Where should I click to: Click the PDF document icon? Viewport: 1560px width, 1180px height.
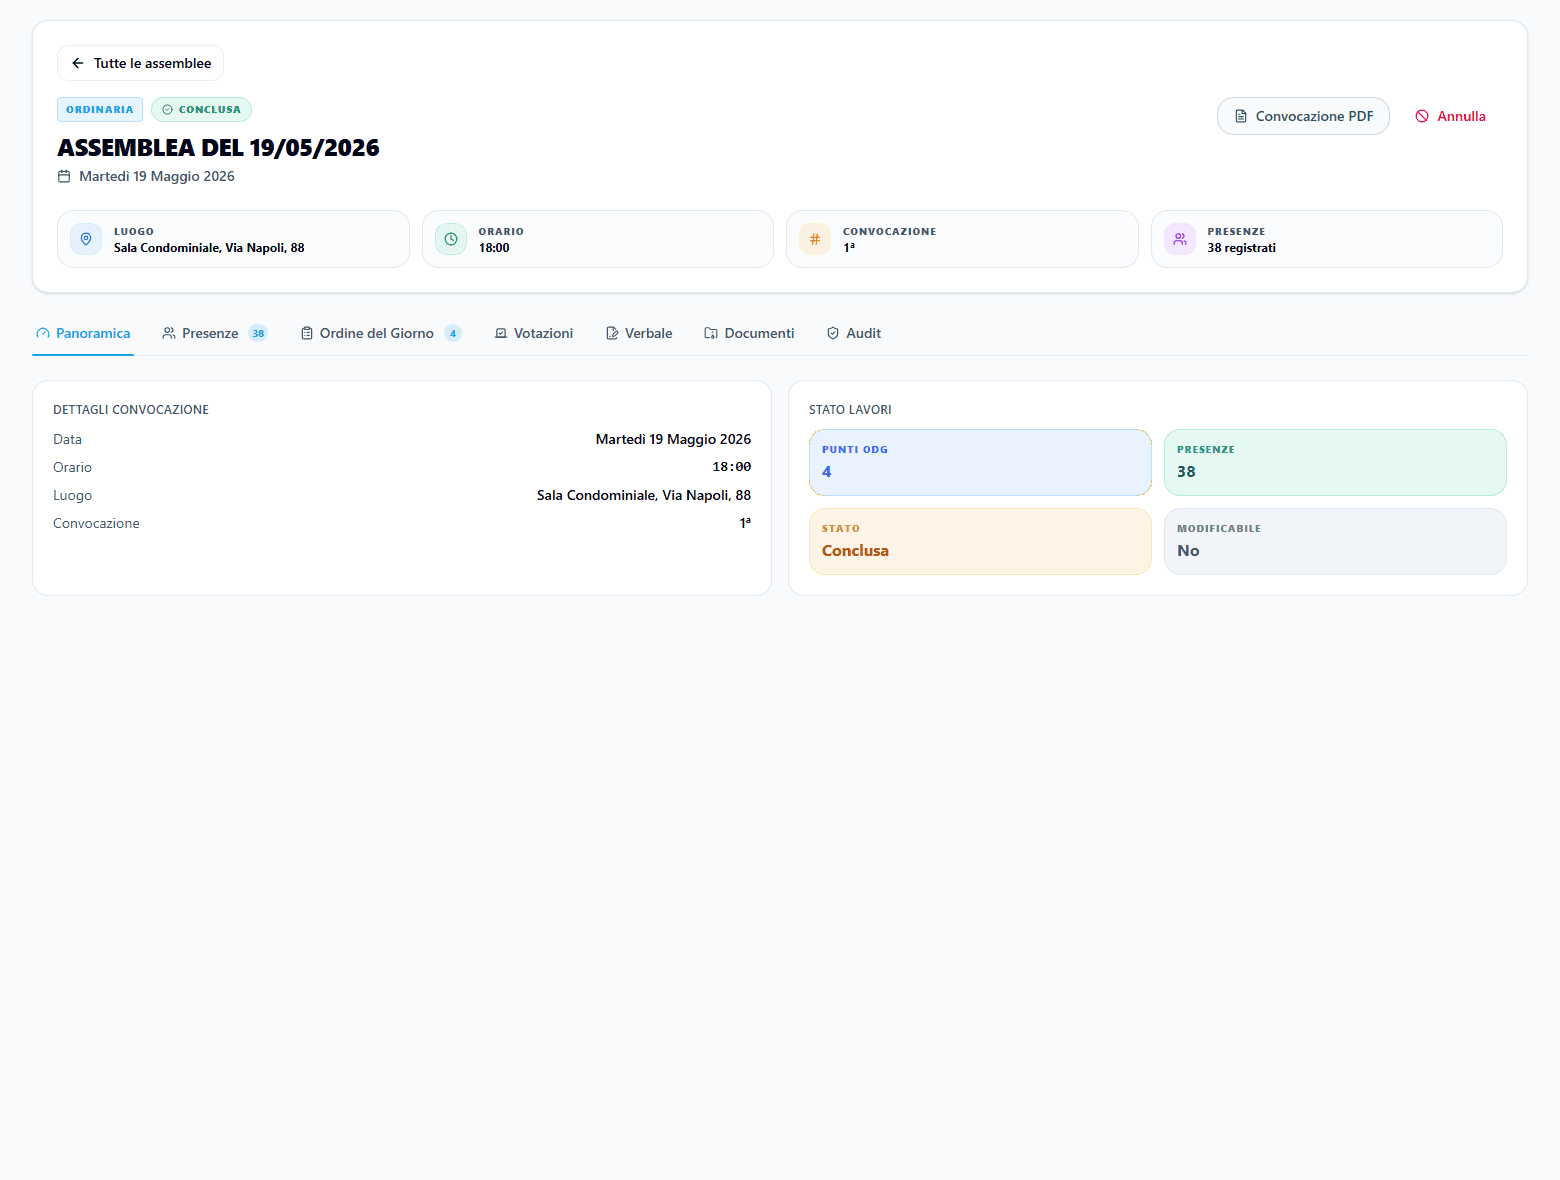[x=1241, y=116]
